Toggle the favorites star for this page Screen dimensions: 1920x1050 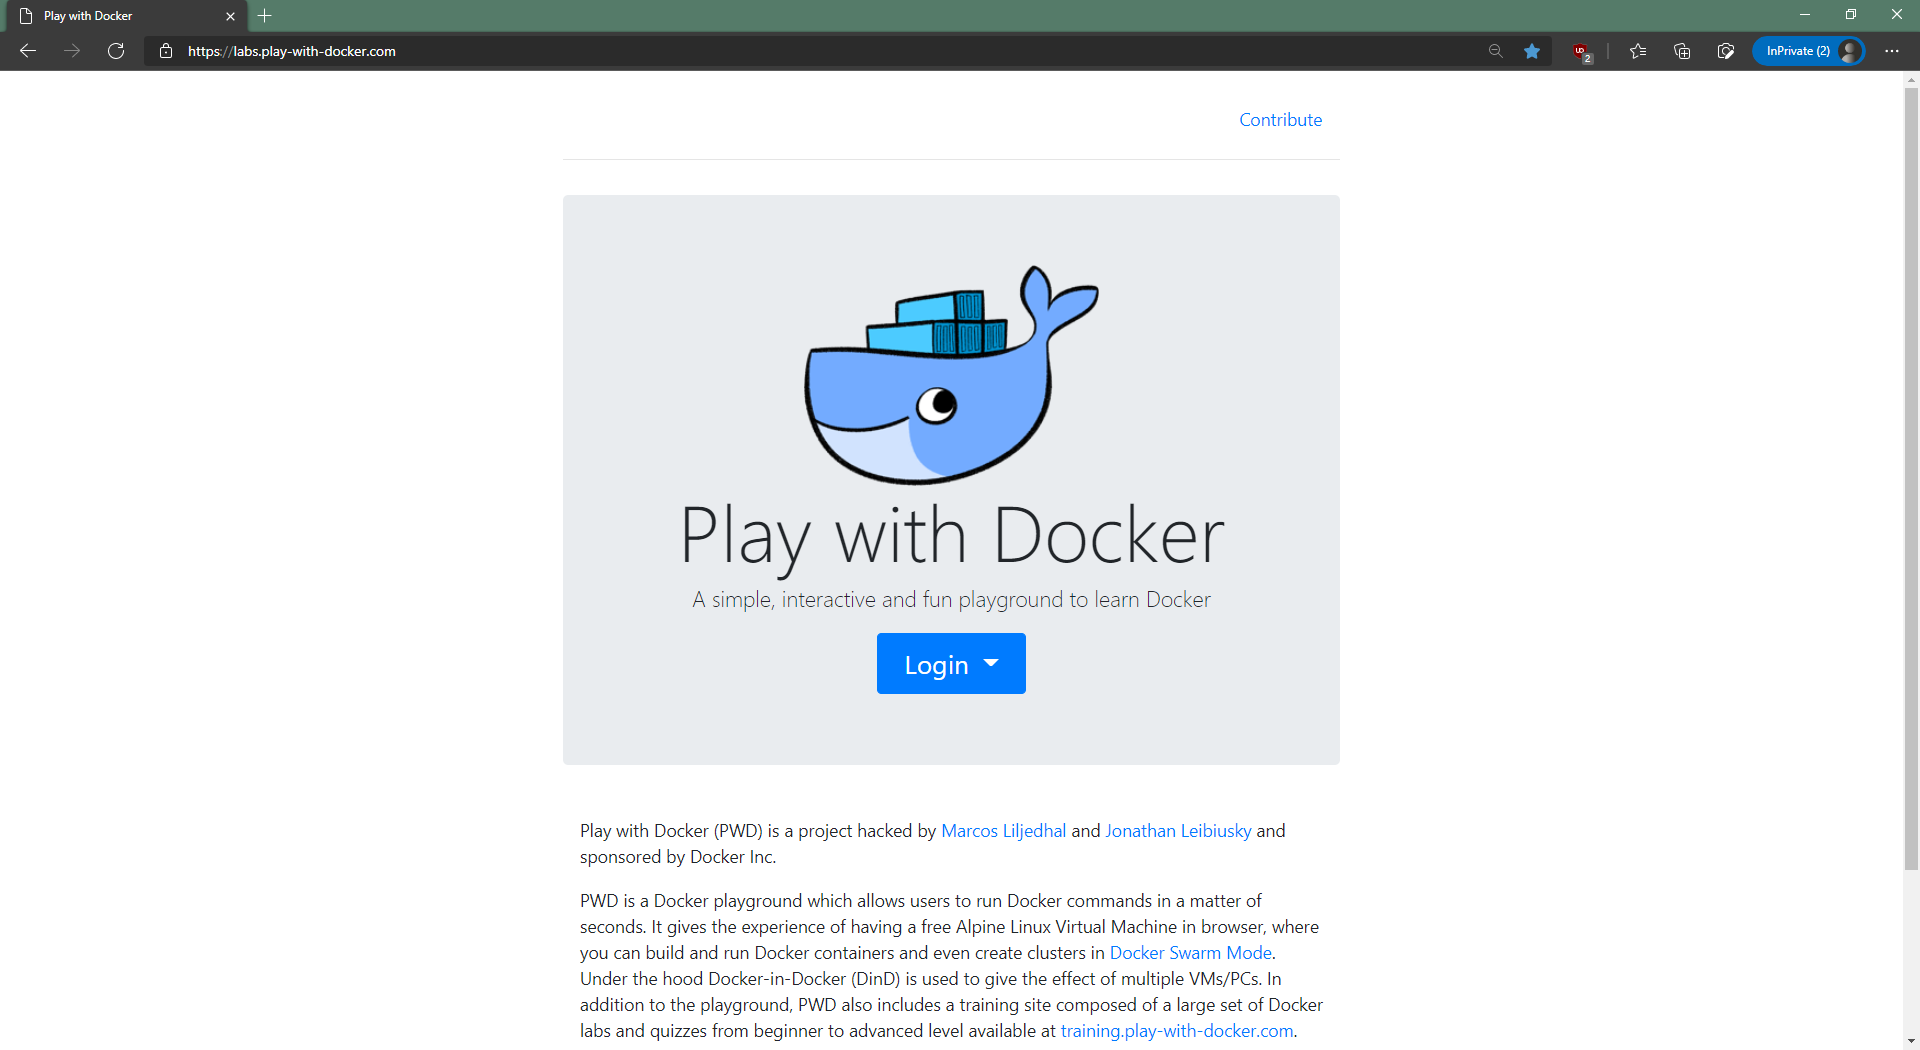[x=1532, y=51]
